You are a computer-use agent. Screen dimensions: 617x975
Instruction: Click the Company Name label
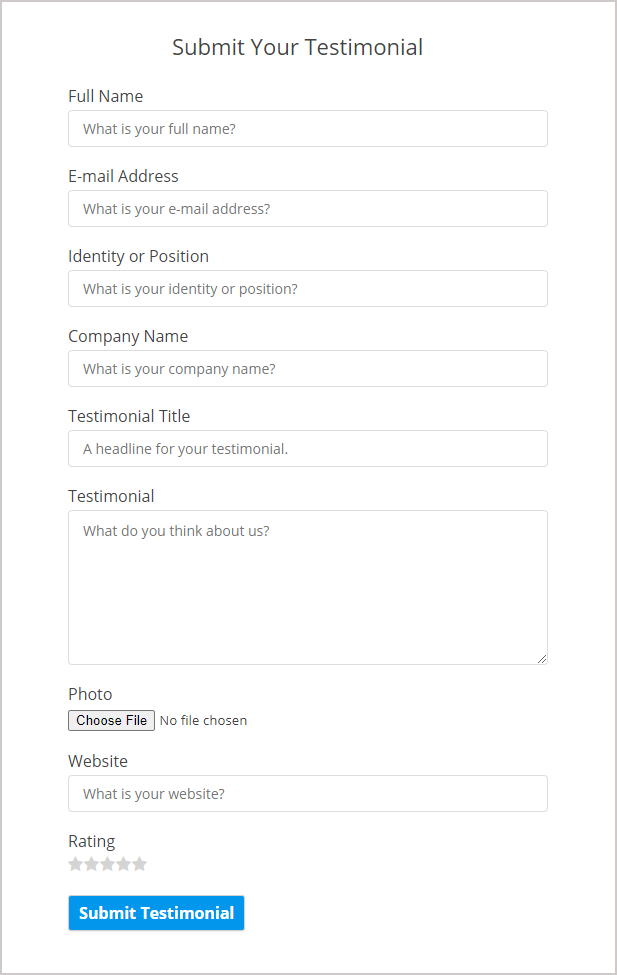pos(128,336)
